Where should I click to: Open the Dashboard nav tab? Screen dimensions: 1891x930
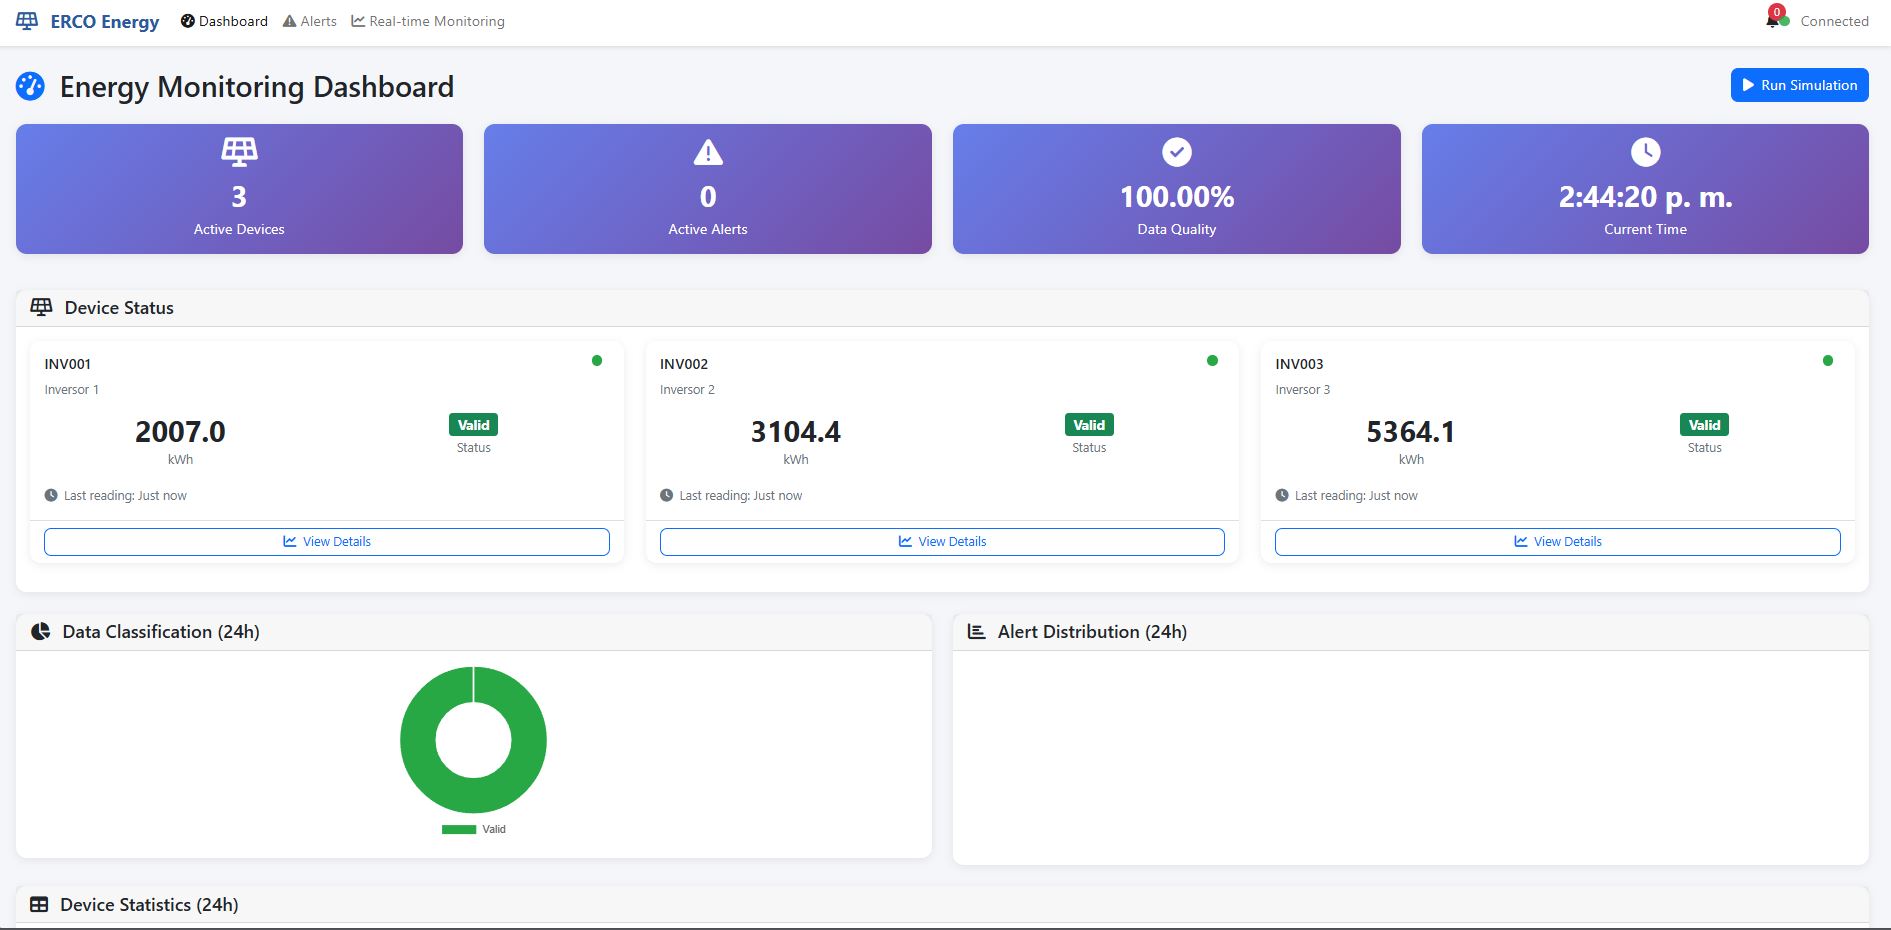click(x=224, y=21)
